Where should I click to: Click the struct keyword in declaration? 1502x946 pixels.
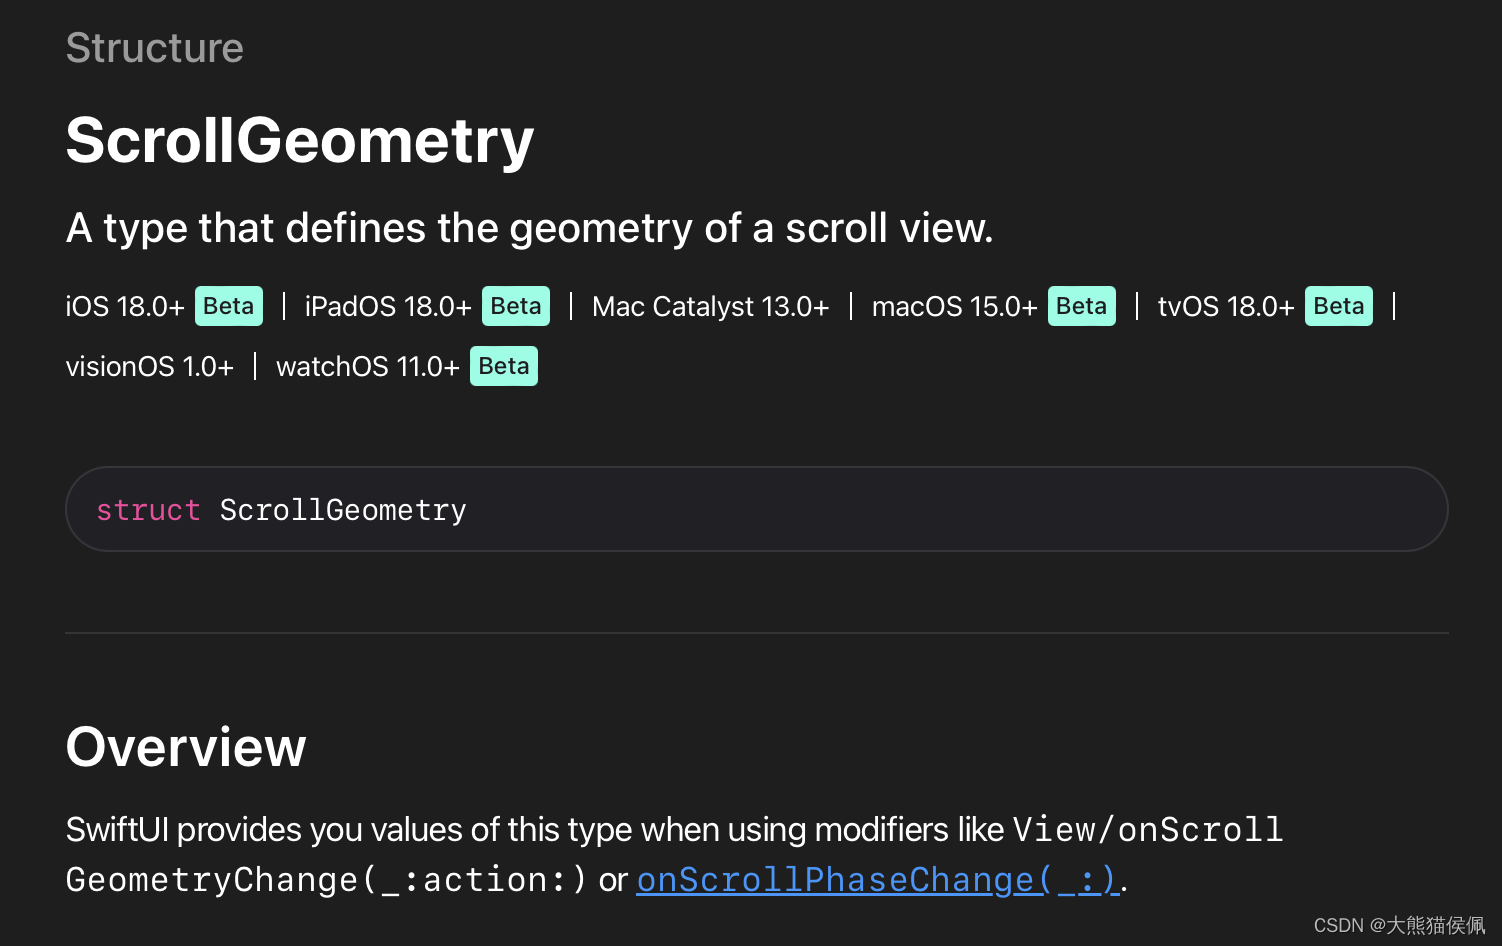tap(148, 510)
